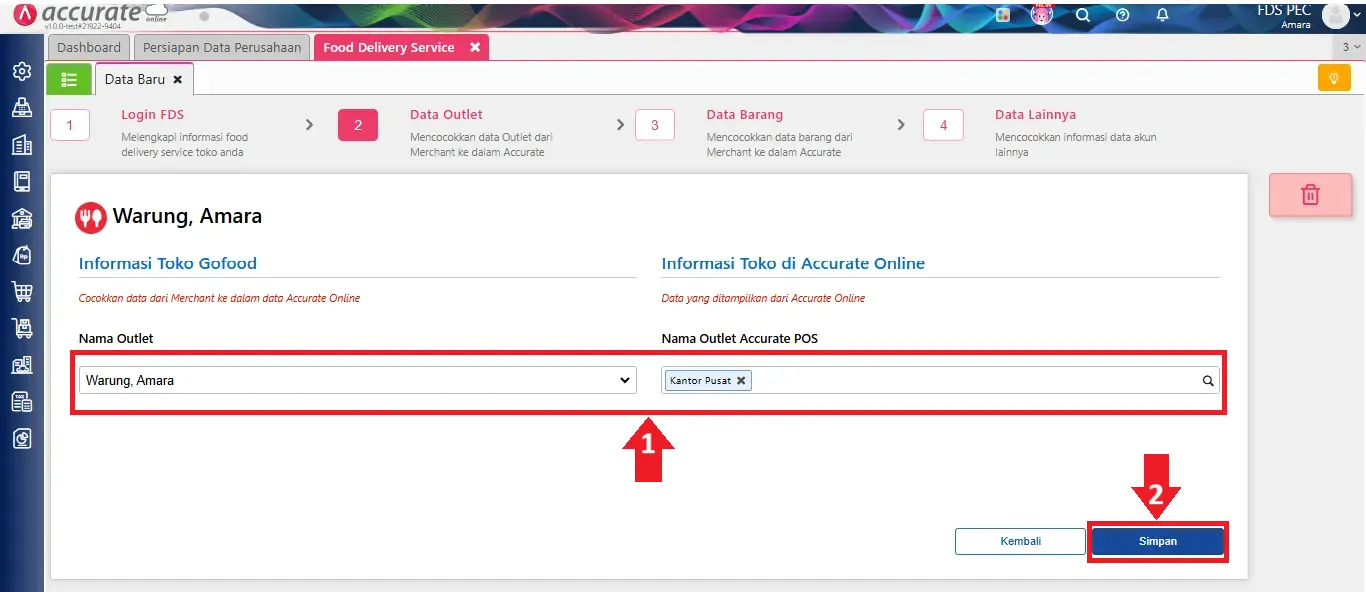The image size is (1366, 592).
Task: Switch to Persiapan Data Perusahaan tab
Action: [222, 47]
